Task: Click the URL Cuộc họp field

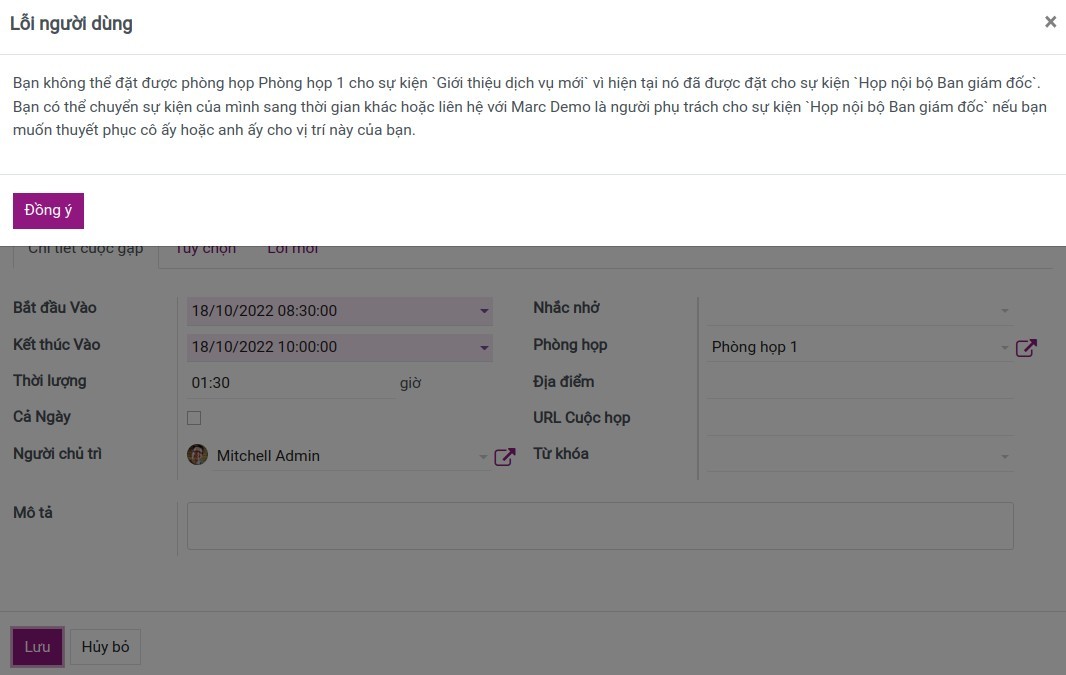Action: [860, 419]
